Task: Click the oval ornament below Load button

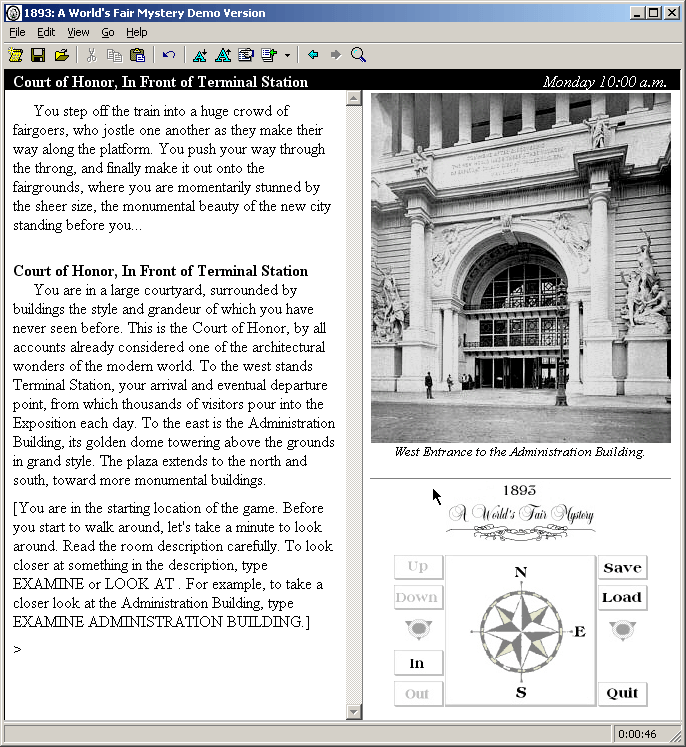Action: pos(622,630)
